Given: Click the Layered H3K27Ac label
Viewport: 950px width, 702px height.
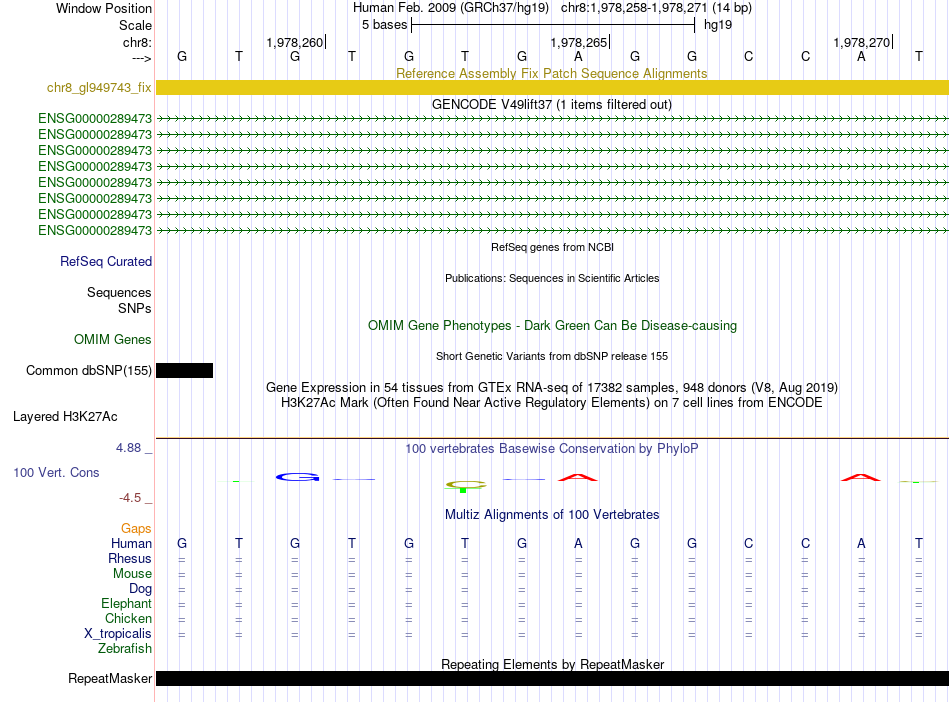Looking at the screenshot, I should coord(65,417).
